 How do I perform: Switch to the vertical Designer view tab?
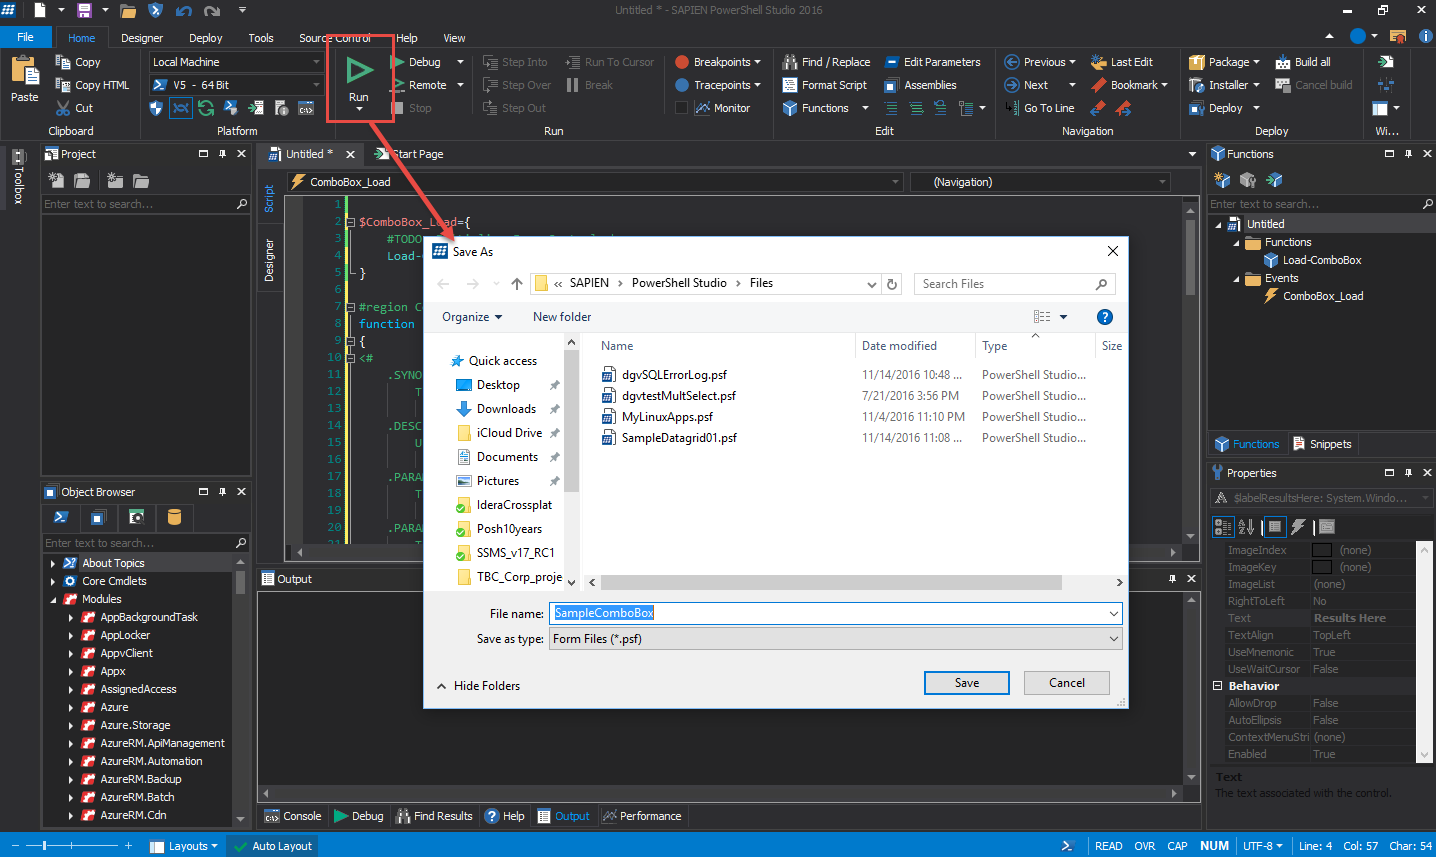(269, 259)
